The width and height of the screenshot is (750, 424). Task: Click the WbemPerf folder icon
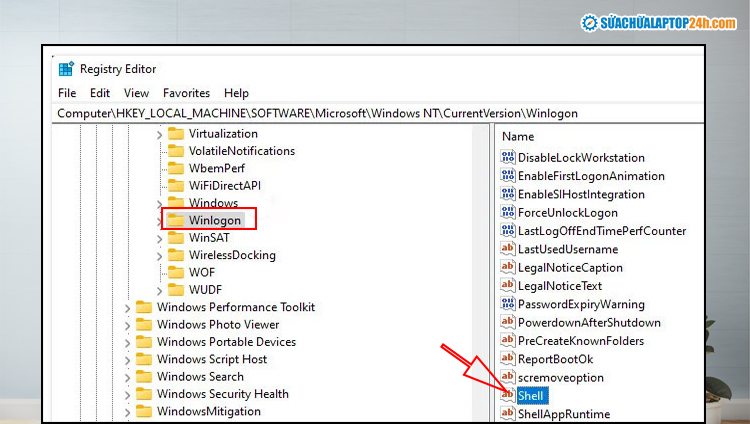pos(176,168)
